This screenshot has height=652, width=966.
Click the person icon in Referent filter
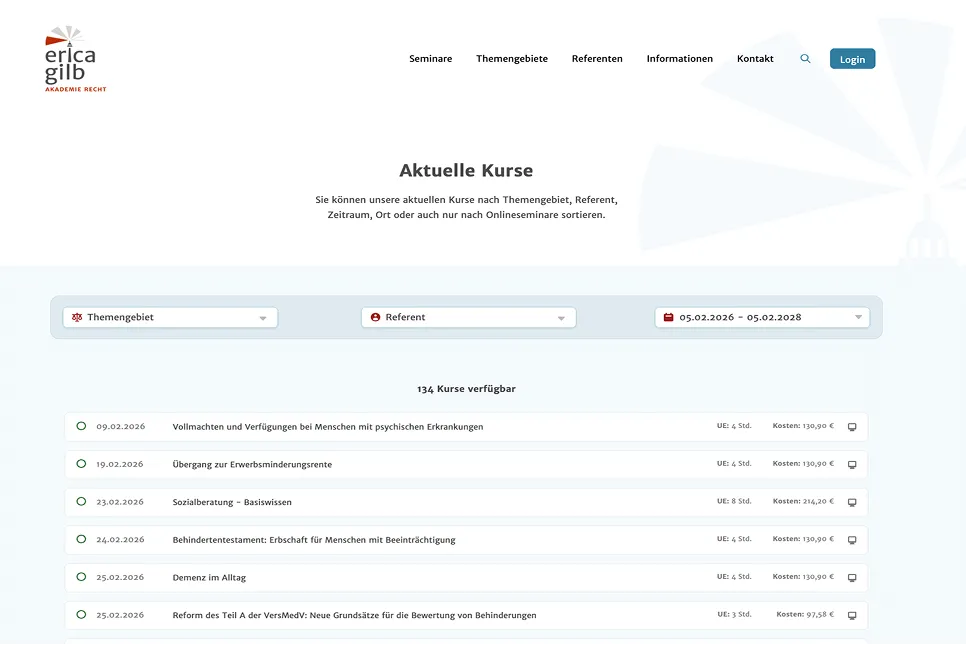tap(375, 317)
